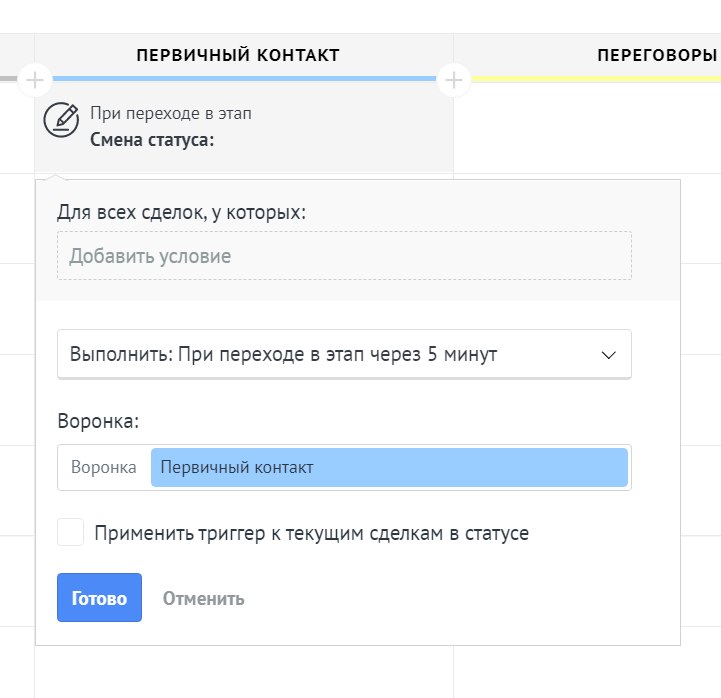Click the Добавить условие field
The width and height of the screenshot is (721, 698).
(344, 256)
